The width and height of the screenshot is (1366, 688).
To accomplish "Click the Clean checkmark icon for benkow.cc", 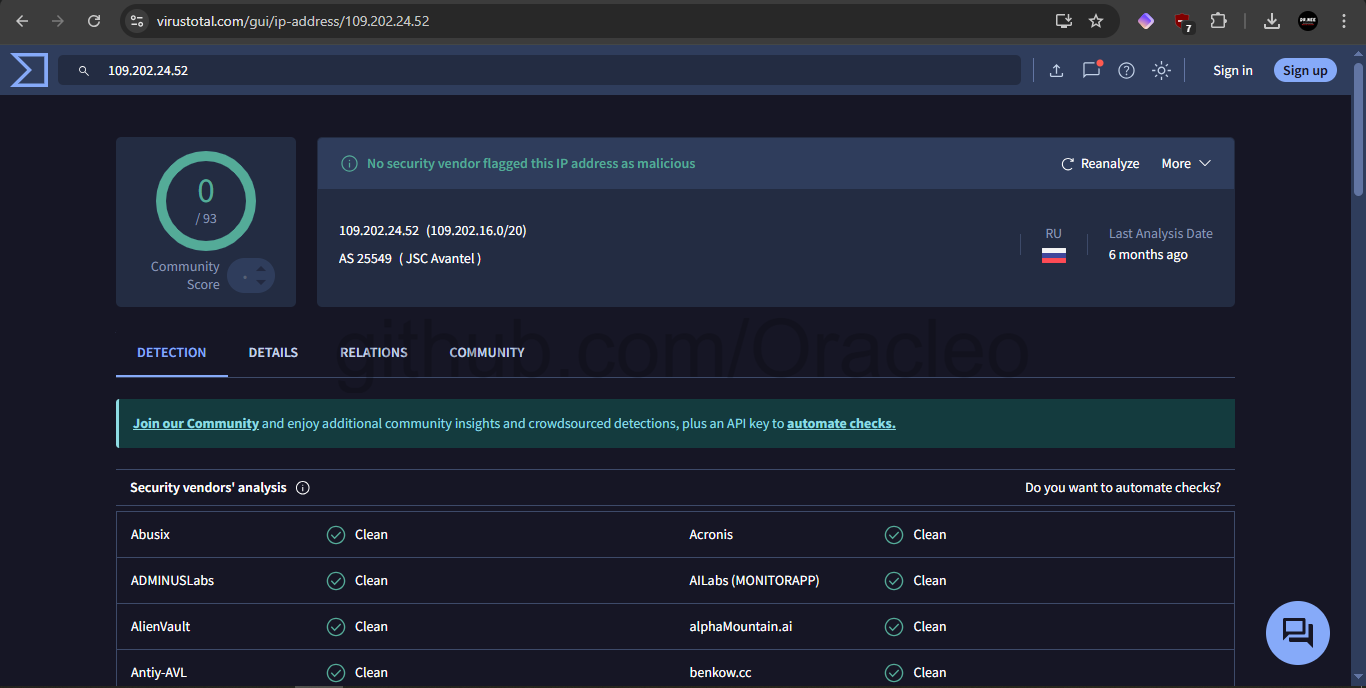I will coord(894,673).
